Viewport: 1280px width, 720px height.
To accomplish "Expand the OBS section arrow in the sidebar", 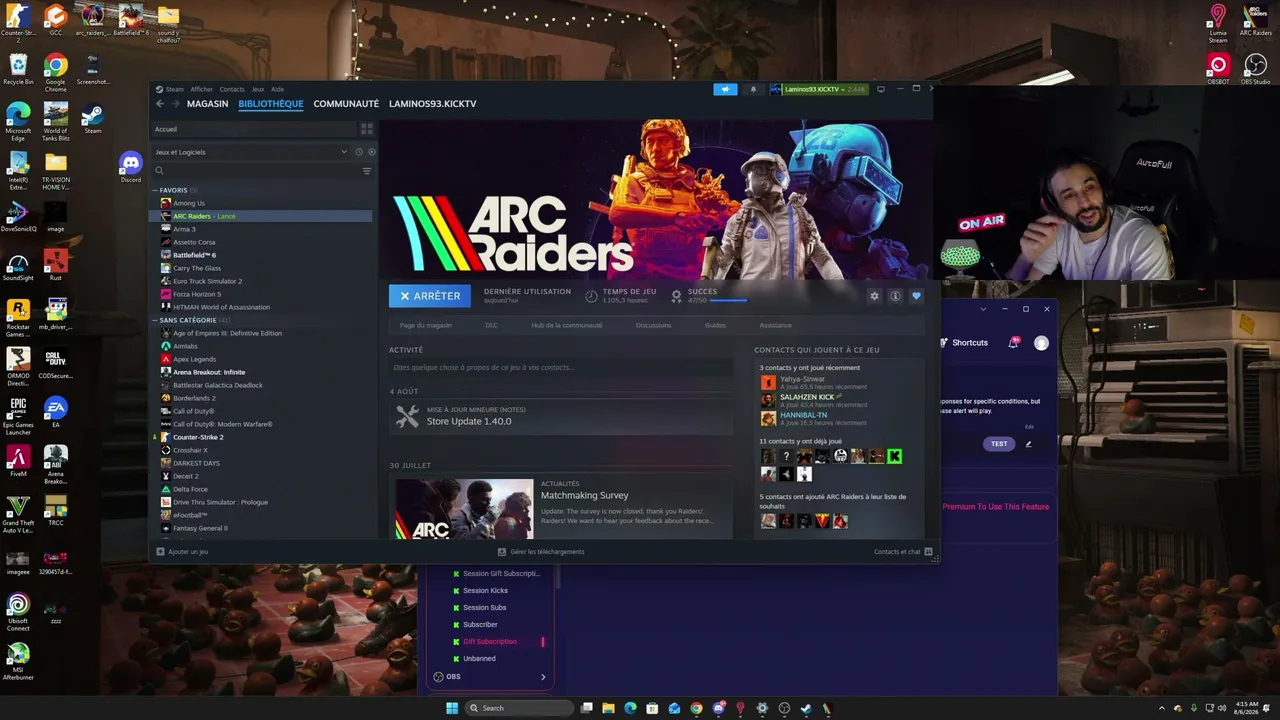I will point(543,677).
